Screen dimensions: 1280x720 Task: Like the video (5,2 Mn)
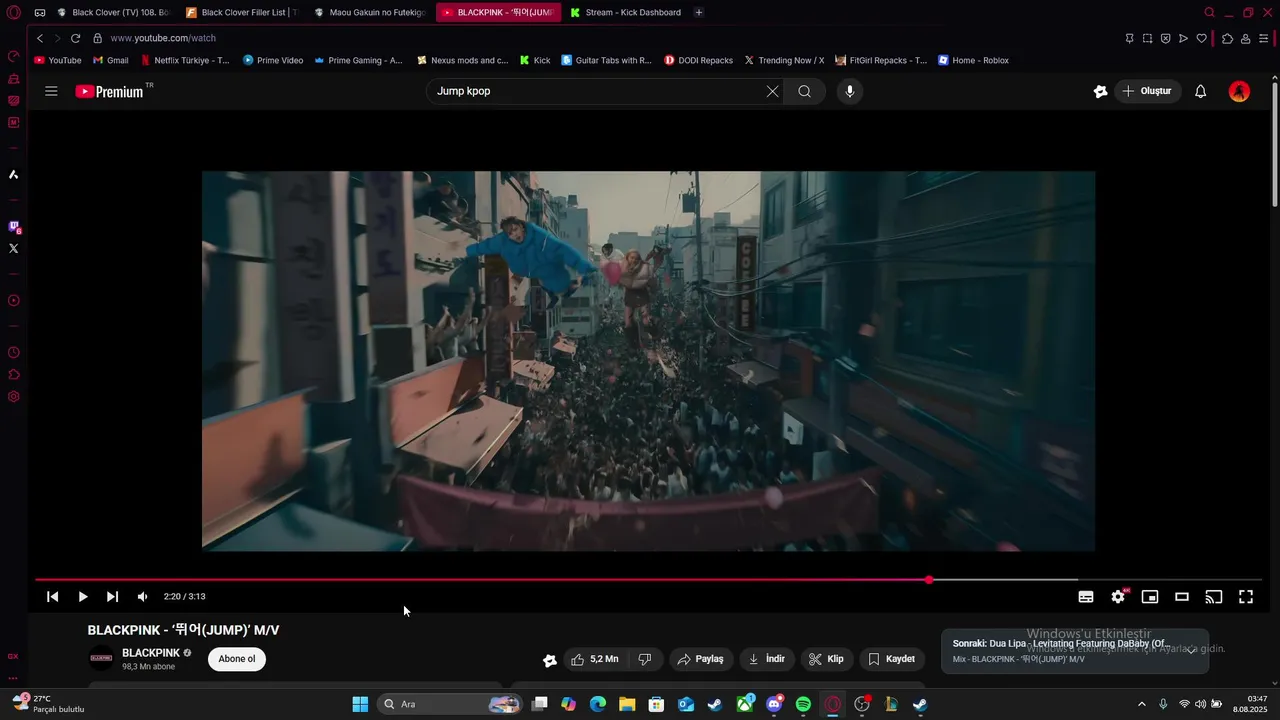pyautogui.click(x=595, y=659)
